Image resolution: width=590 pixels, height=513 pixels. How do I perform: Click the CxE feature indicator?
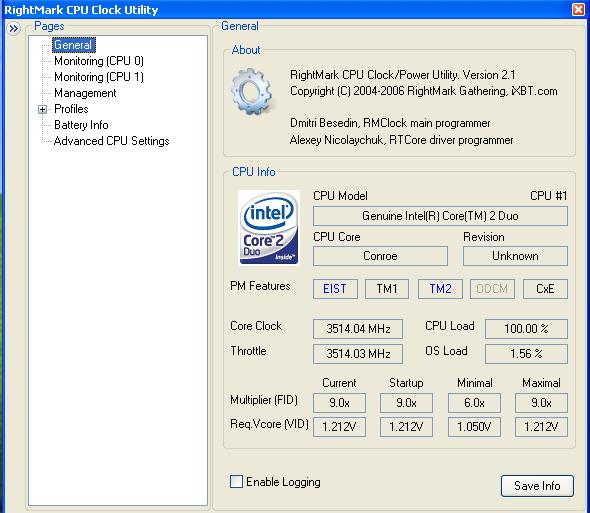tap(545, 289)
